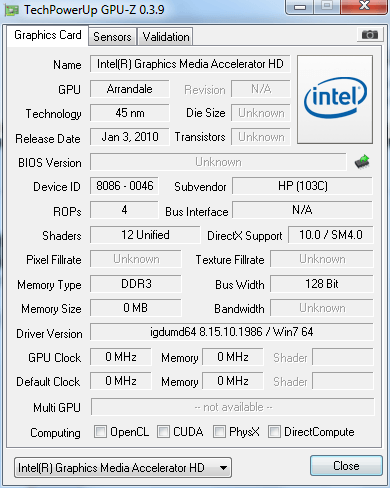Image resolution: width=390 pixels, height=488 pixels.
Task: Click the Release Date field Jan 3, 2010
Action: (x=130, y=137)
